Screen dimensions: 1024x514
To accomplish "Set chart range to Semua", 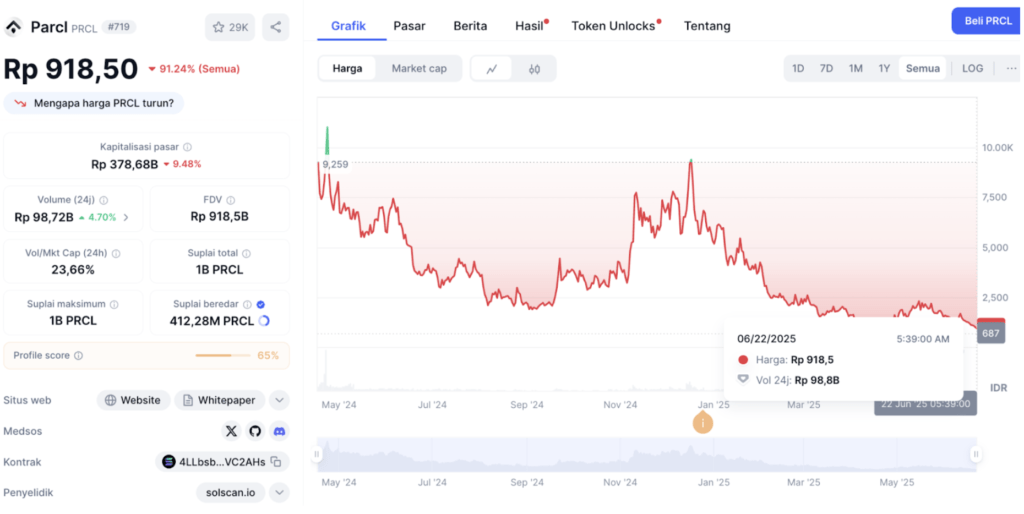I will (x=923, y=68).
